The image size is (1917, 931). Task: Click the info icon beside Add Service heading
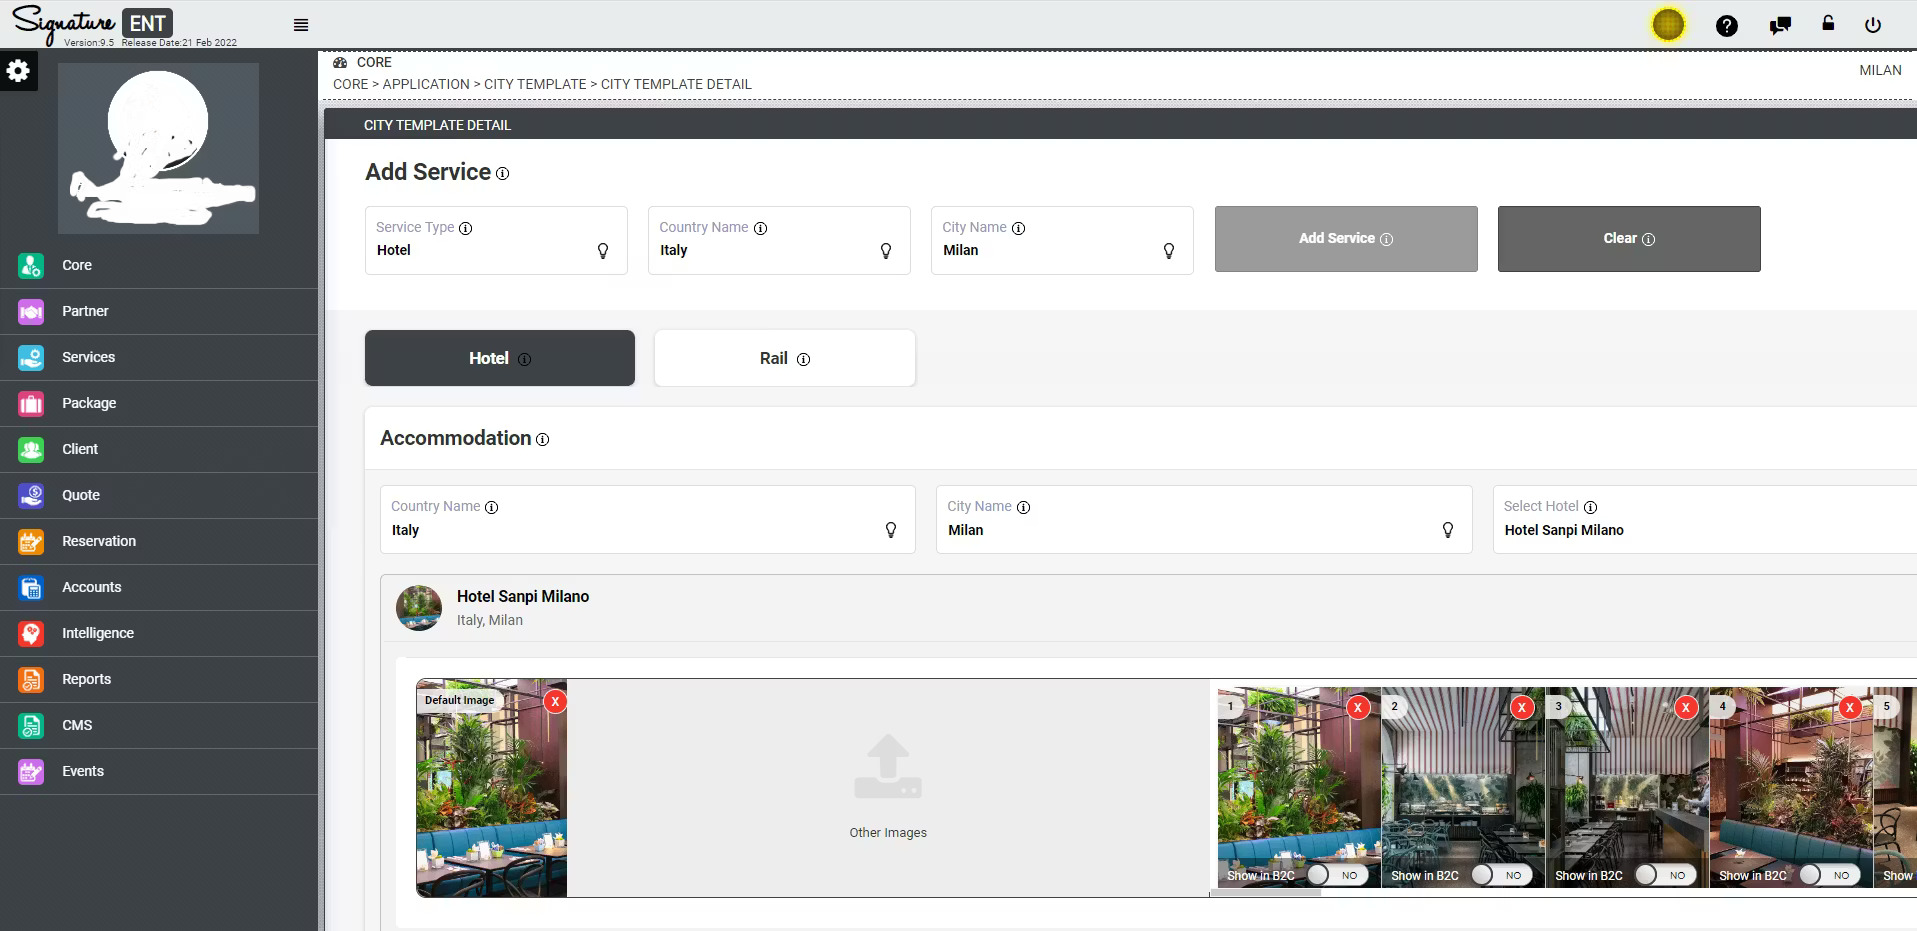(x=503, y=174)
